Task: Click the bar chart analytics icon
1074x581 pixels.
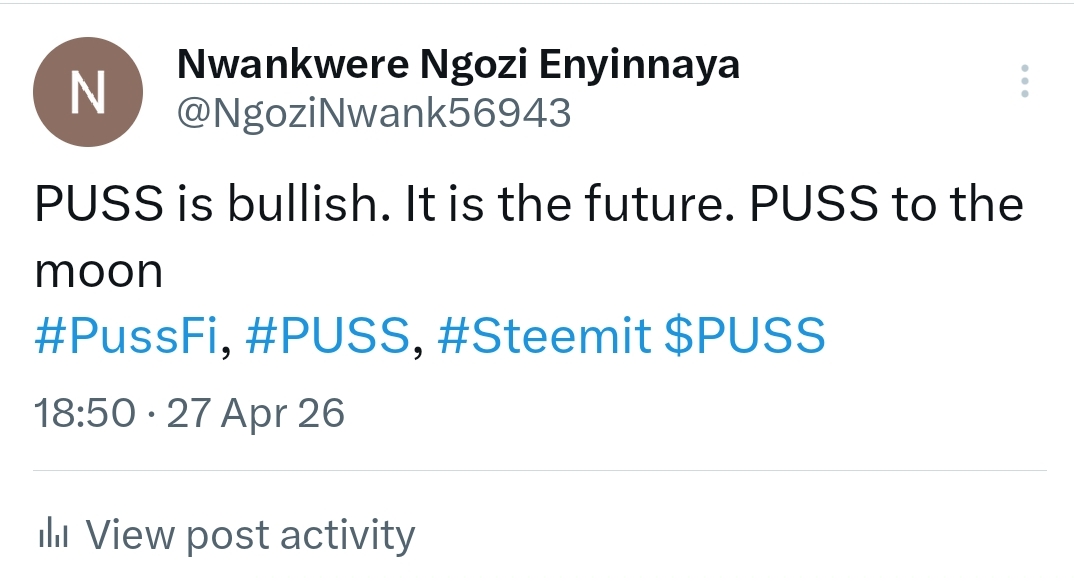Action: pyautogui.click(x=51, y=536)
